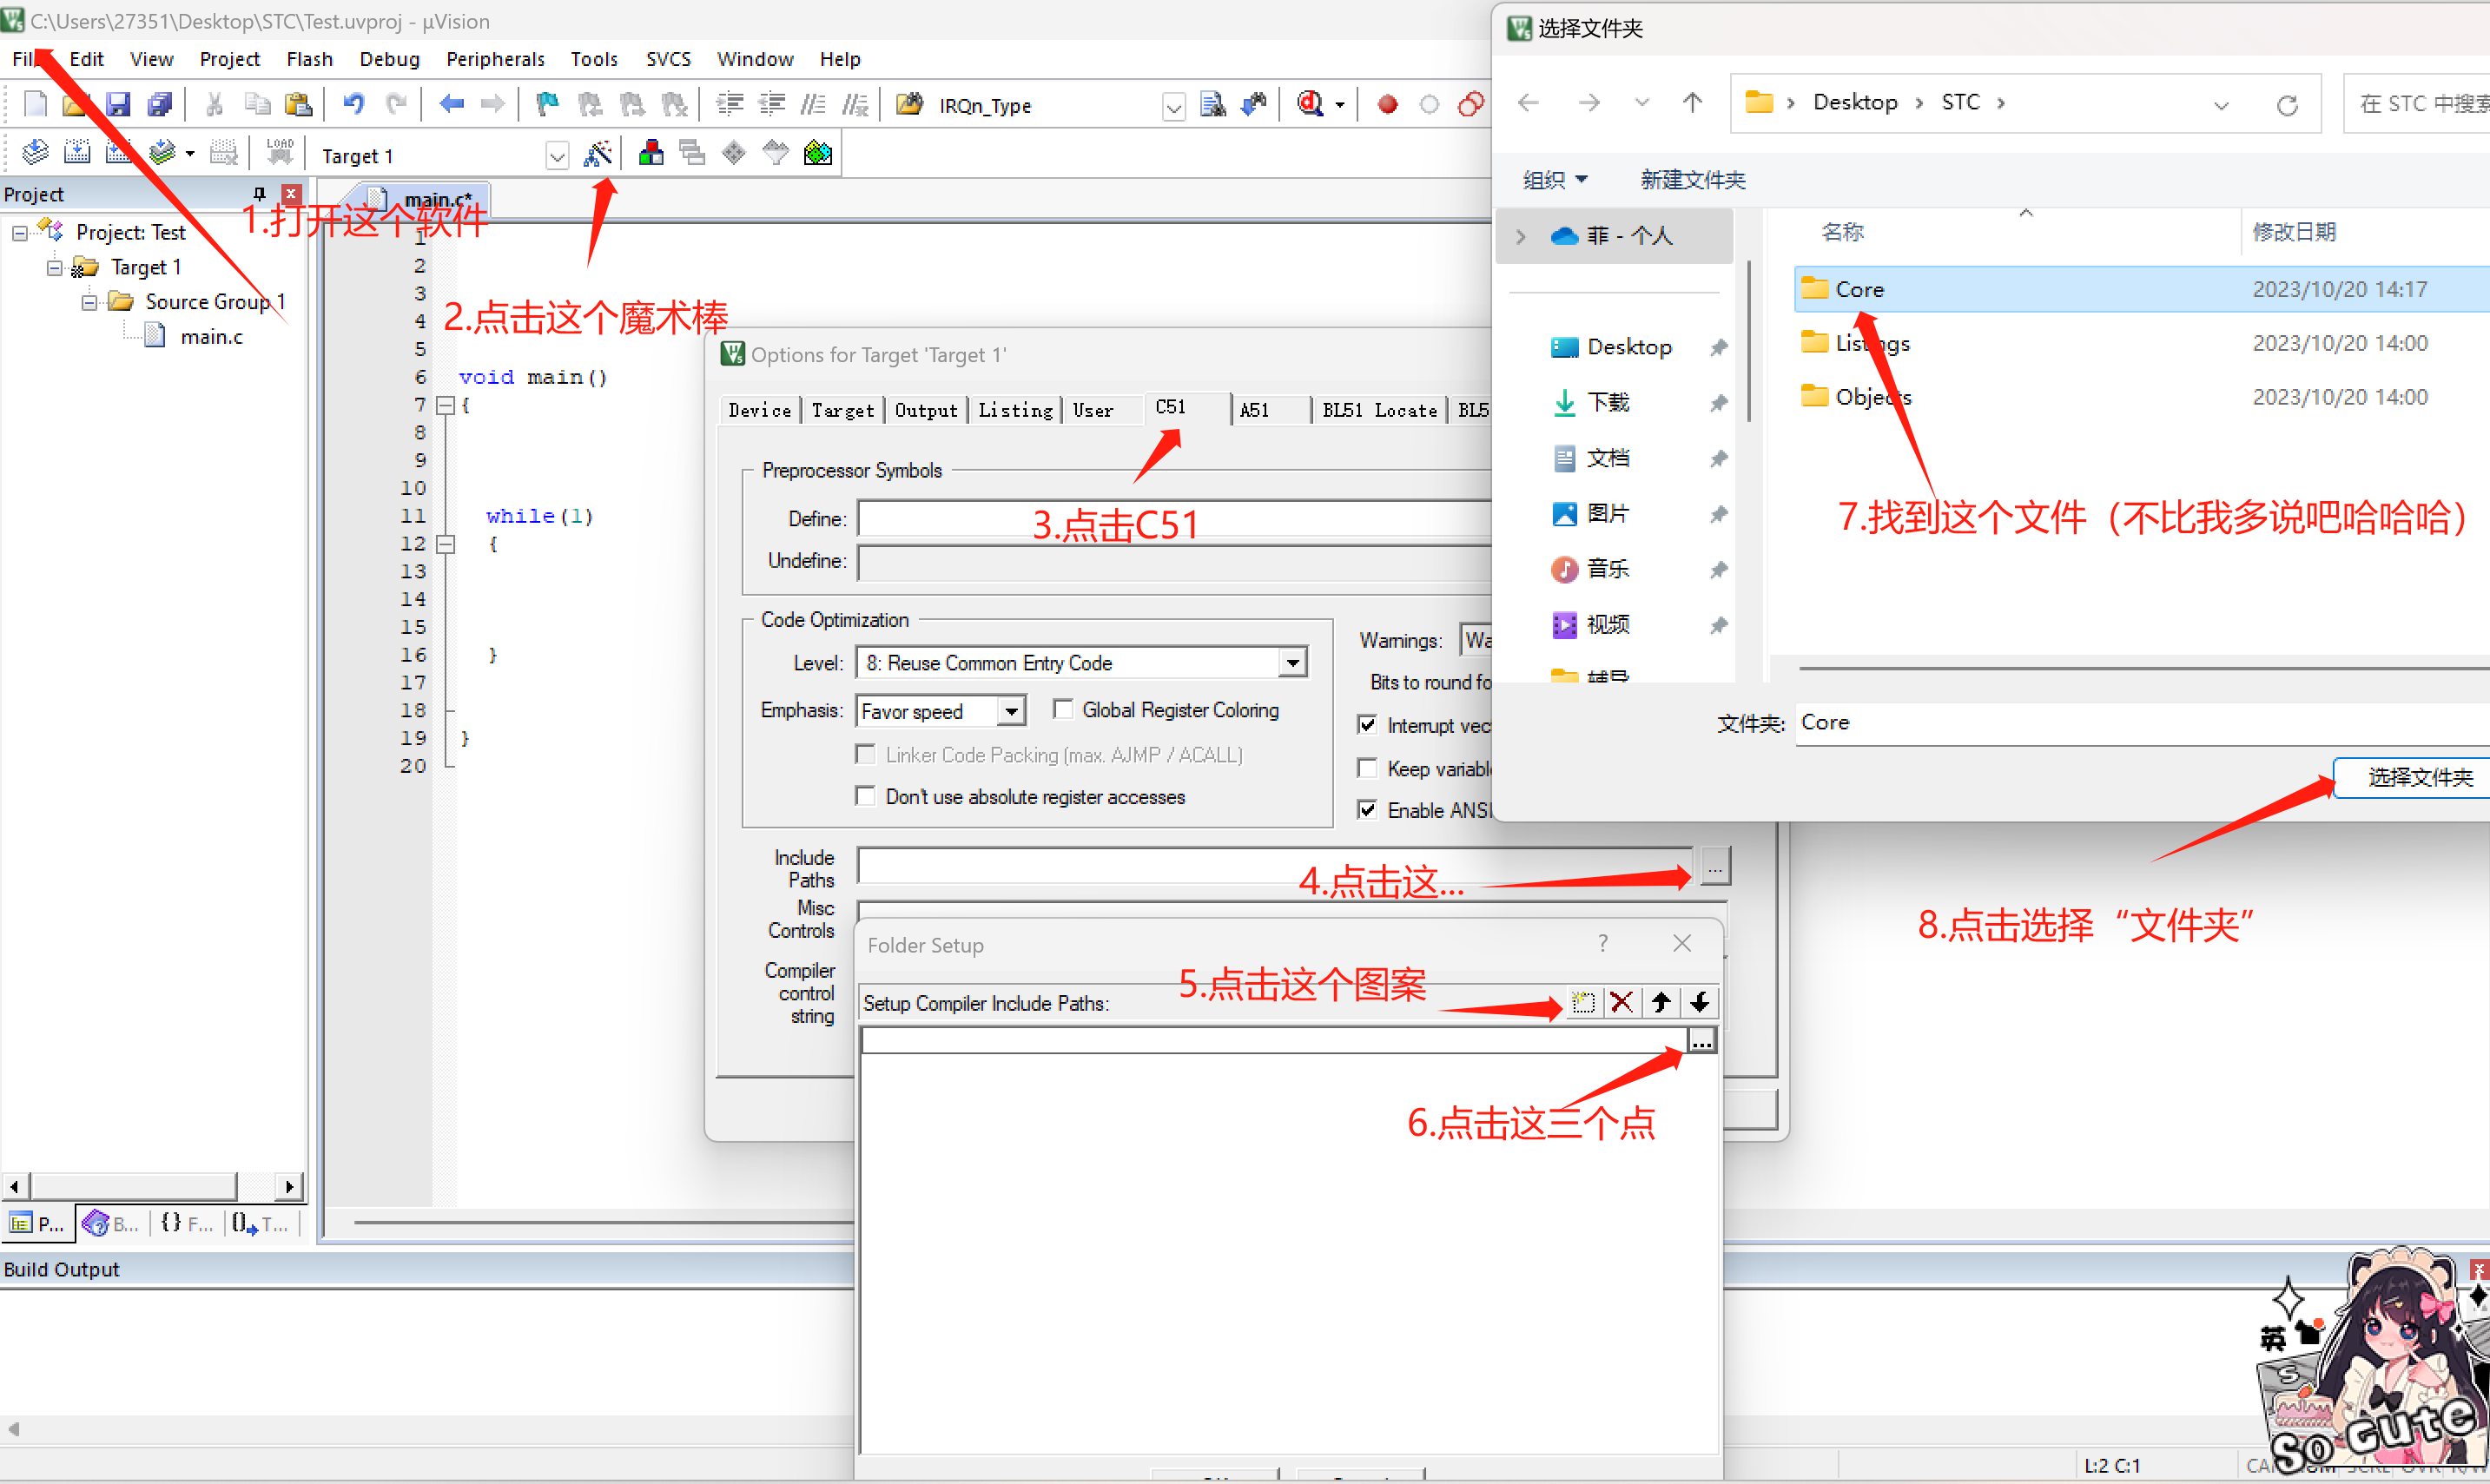Click the red X delete icon in Folder Setup
Viewport: 2490px width, 1484px height.
click(x=1621, y=1002)
